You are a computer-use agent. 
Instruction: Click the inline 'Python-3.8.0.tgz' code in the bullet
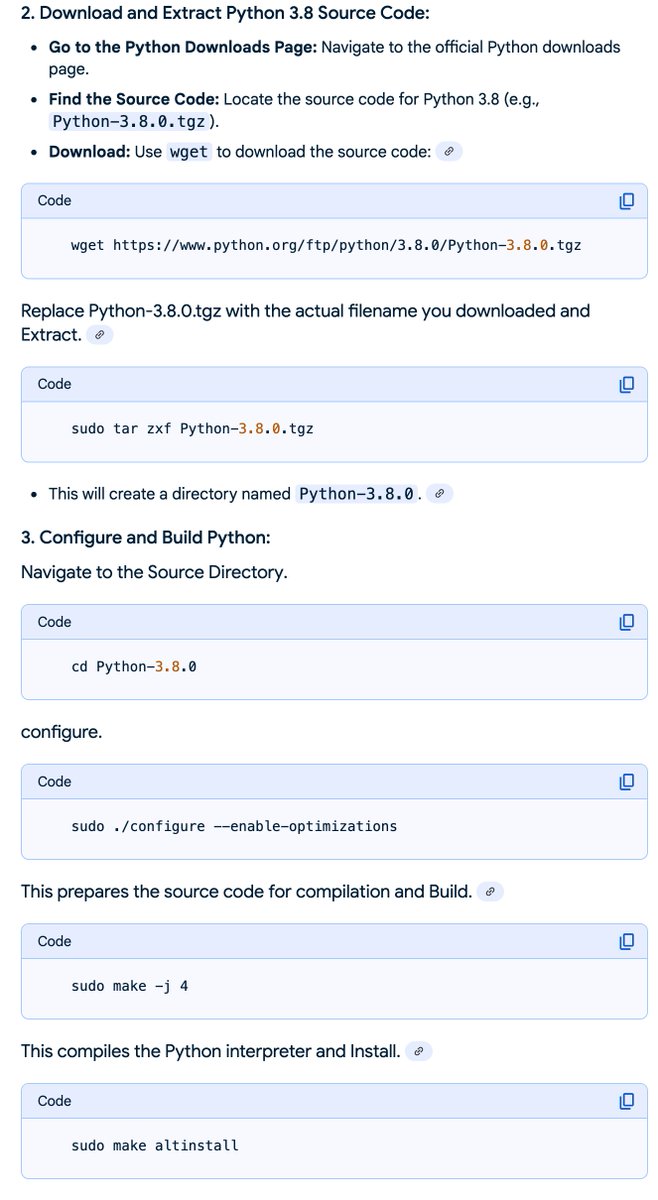click(128, 122)
